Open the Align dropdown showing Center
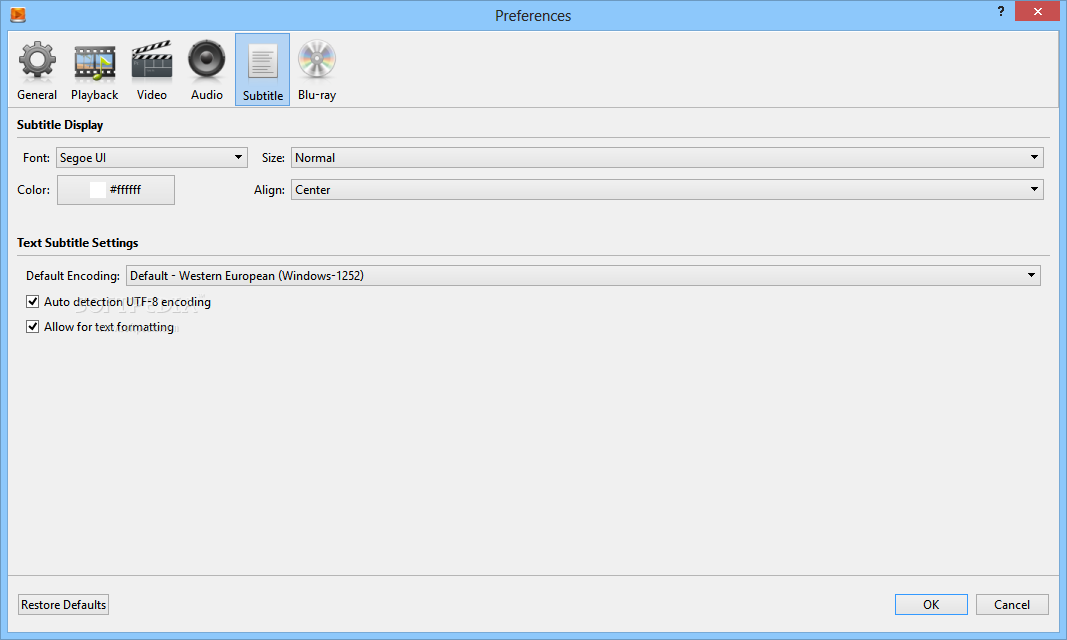The height and width of the screenshot is (640, 1067). pyautogui.click(x=667, y=190)
